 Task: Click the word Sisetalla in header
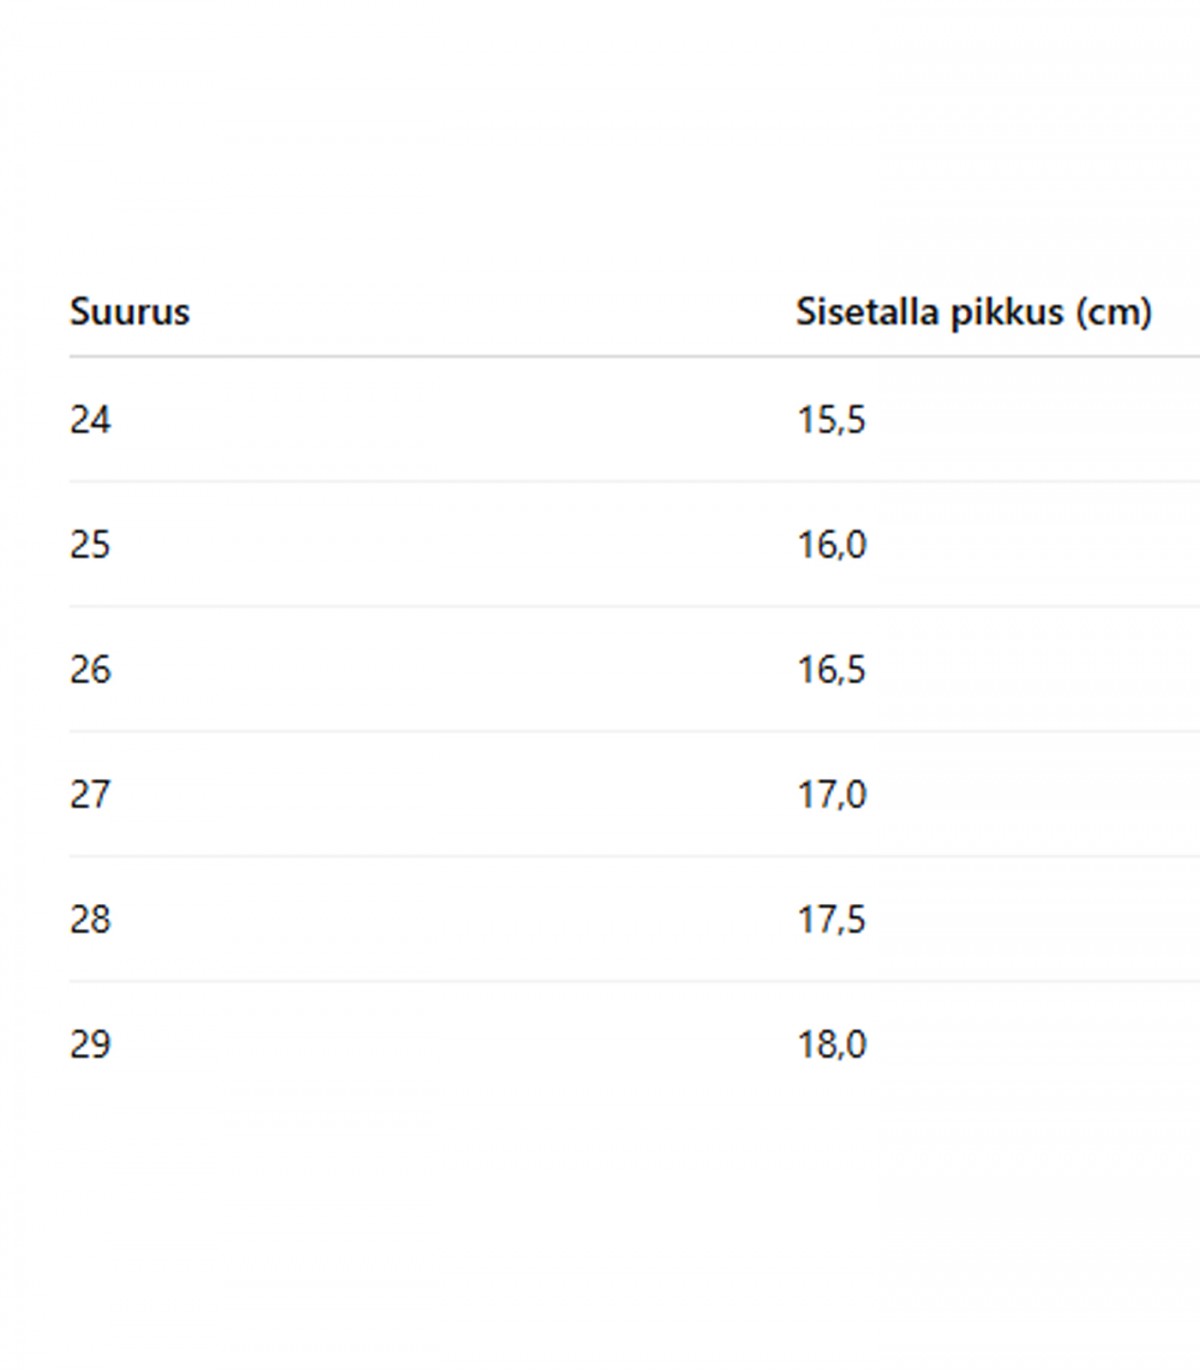pyautogui.click(x=867, y=312)
